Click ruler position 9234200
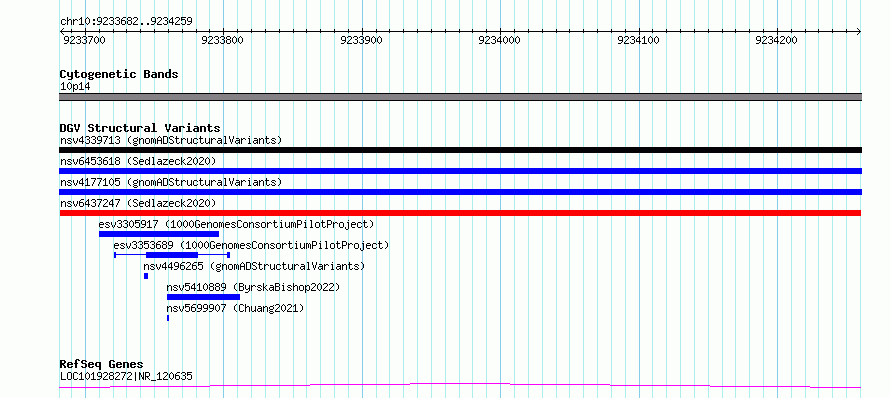The height and width of the screenshot is (398, 890). pyautogui.click(x=776, y=40)
